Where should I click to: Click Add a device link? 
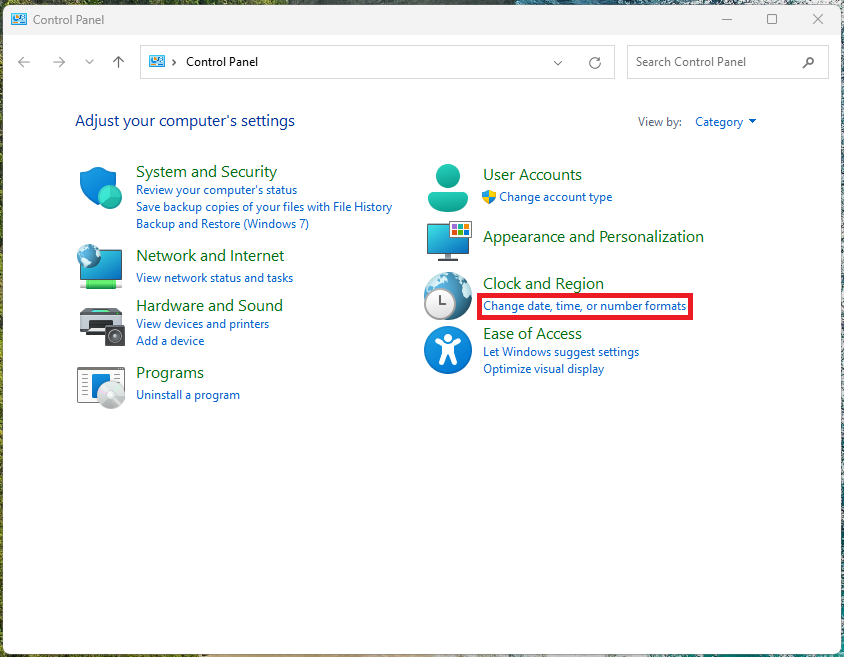point(170,341)
